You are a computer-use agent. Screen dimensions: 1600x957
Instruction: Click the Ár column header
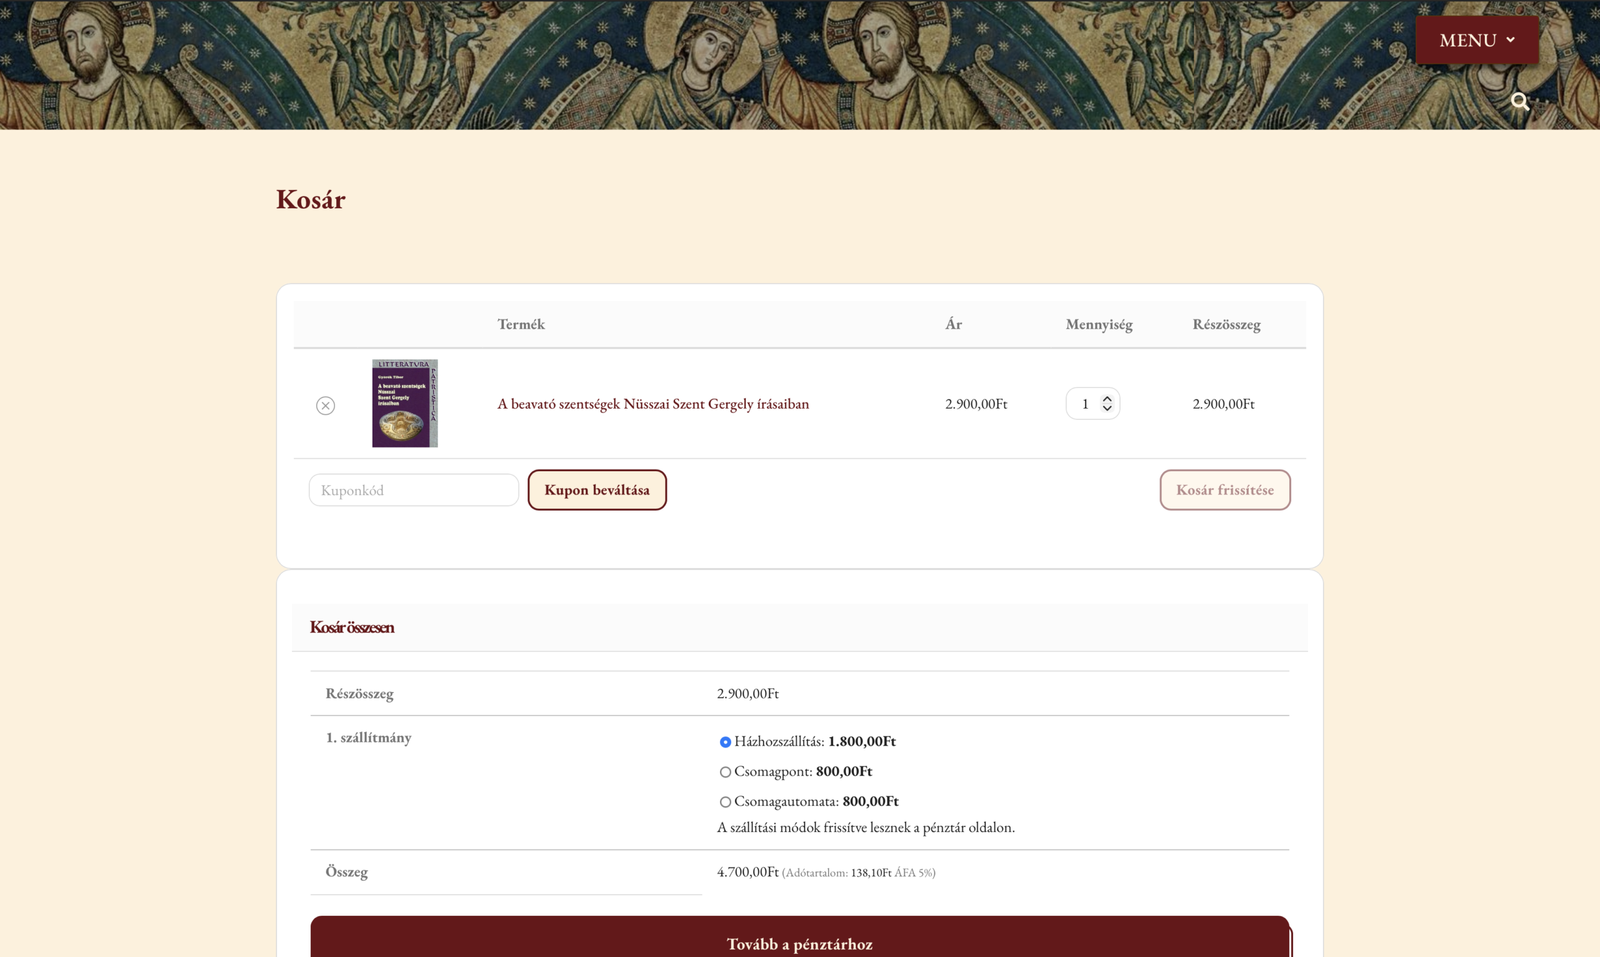pos(953,324)
